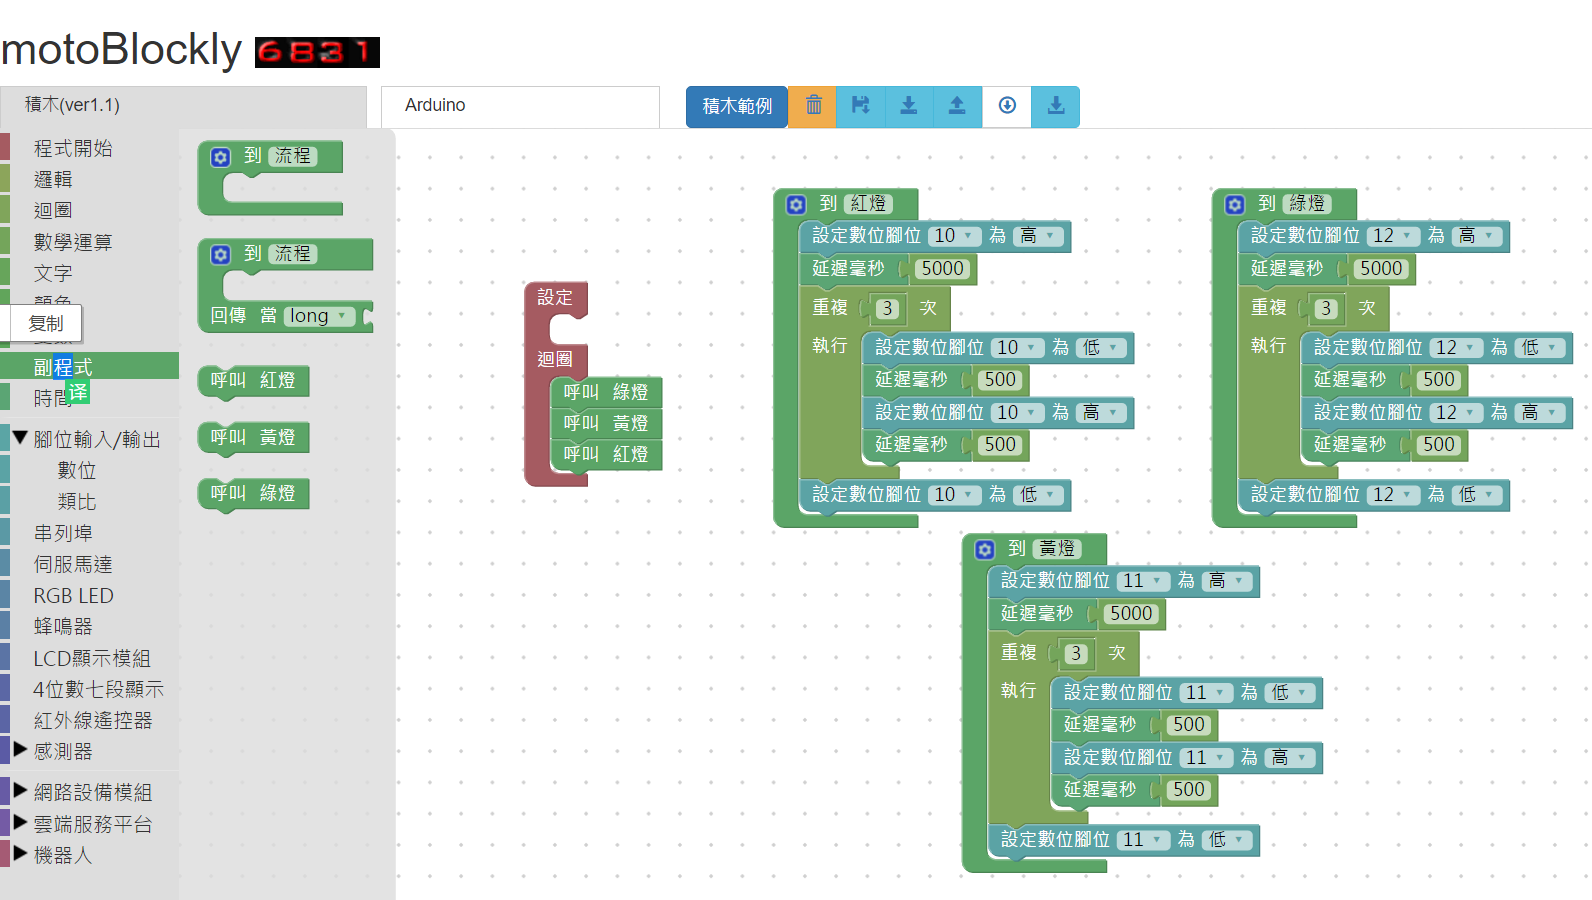
Task: Pick the 呼叫 綠燈 block in flyout
Action: coord(253,494)
